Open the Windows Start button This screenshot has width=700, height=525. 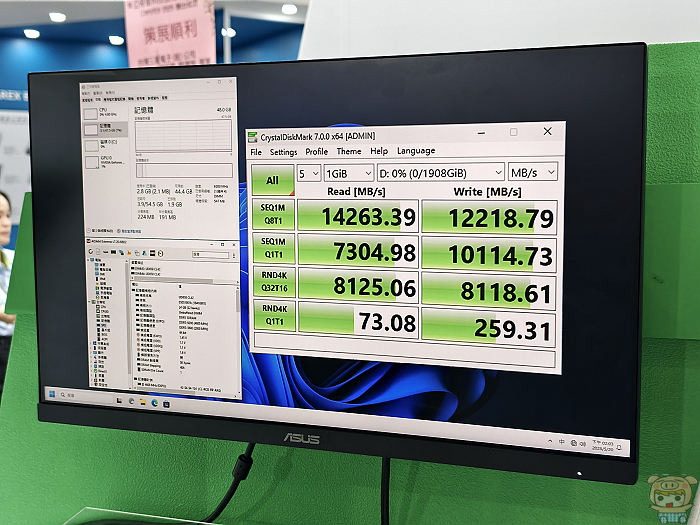(52, 394)
